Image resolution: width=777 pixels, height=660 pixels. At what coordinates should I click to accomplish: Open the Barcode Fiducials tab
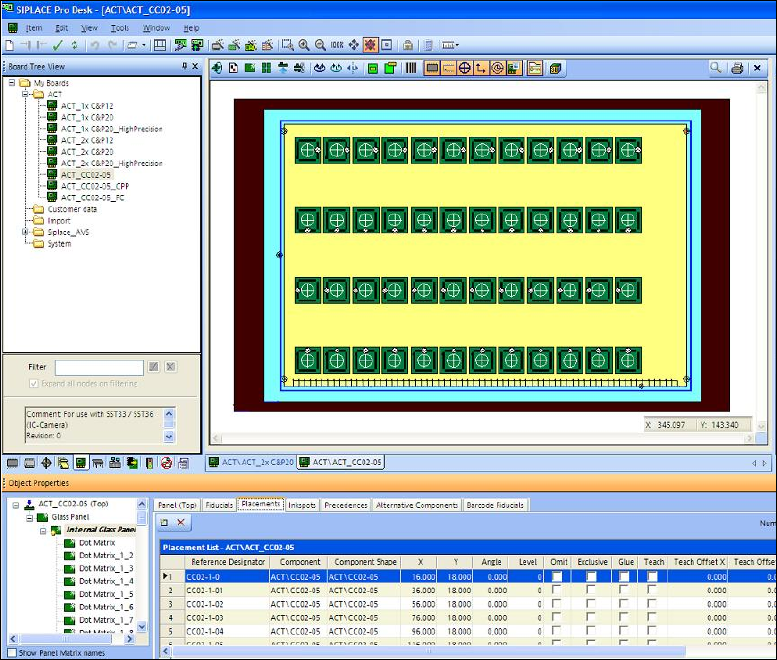coord(495,505)
